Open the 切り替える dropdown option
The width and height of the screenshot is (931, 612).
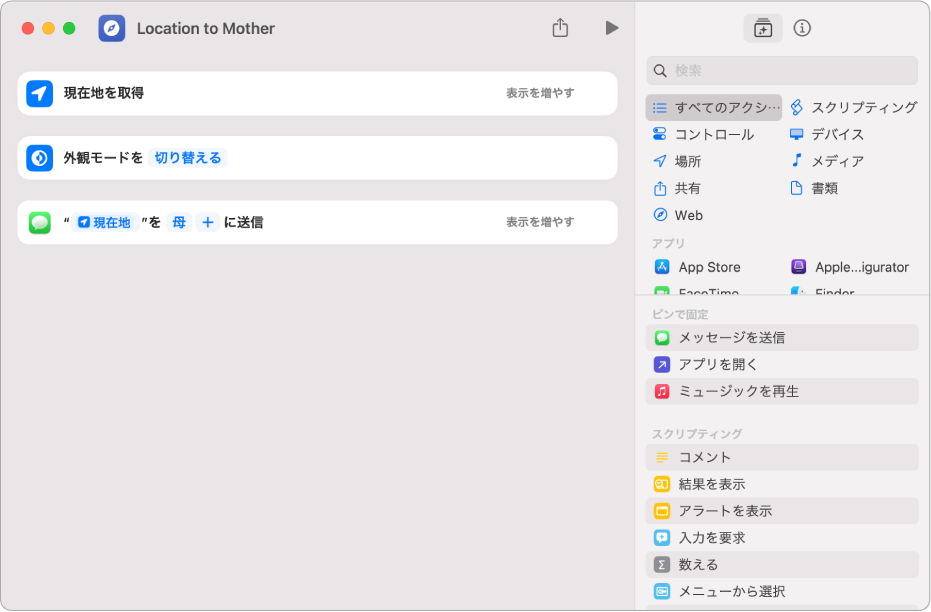click(188, 158)
